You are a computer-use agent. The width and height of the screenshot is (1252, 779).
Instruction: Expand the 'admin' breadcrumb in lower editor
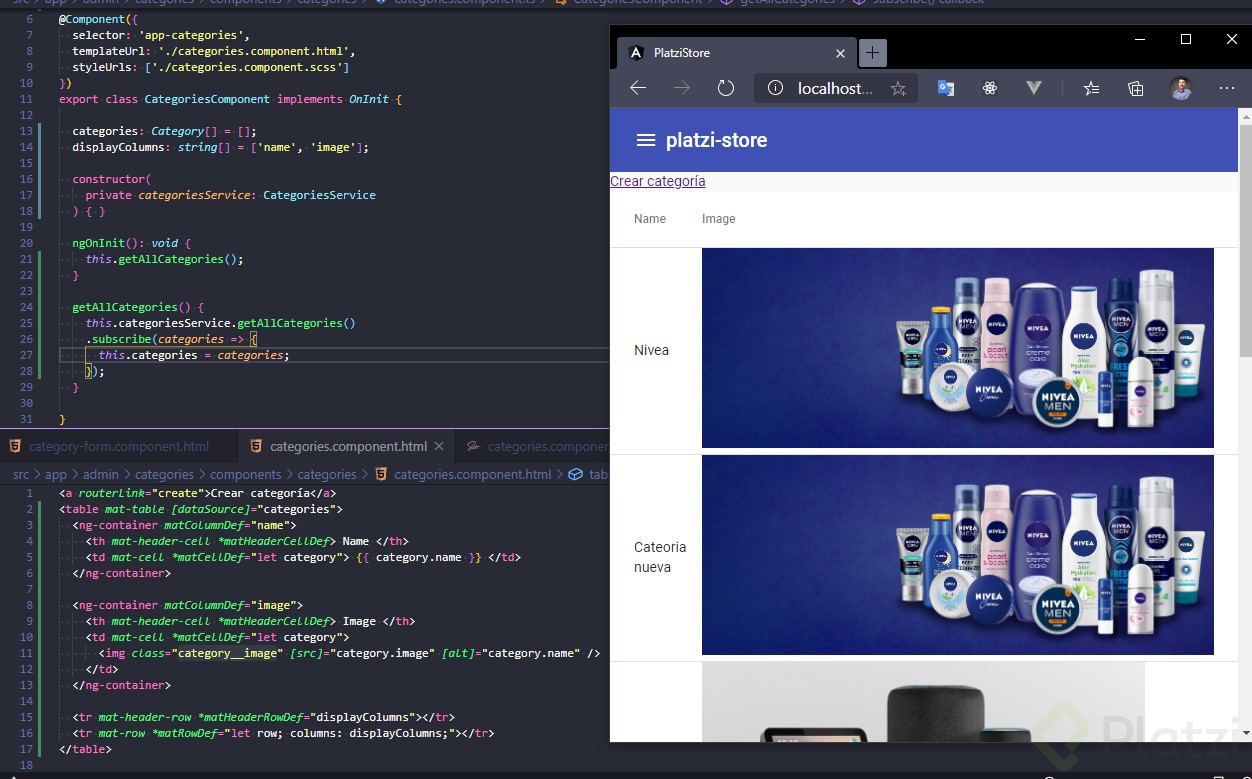(x=100, y=474)
